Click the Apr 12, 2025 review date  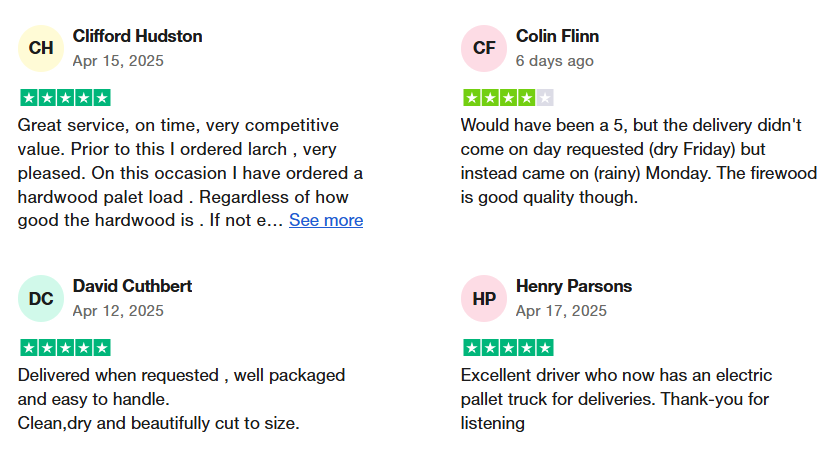click(x=118, y=310)
